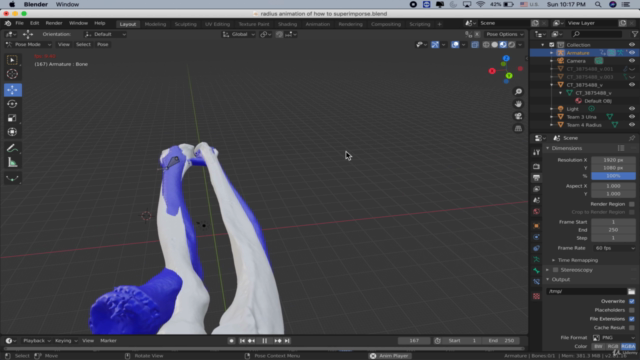Open the Render menu
The height and width of the screenshot is (360, 640).
tap(54, 23)
